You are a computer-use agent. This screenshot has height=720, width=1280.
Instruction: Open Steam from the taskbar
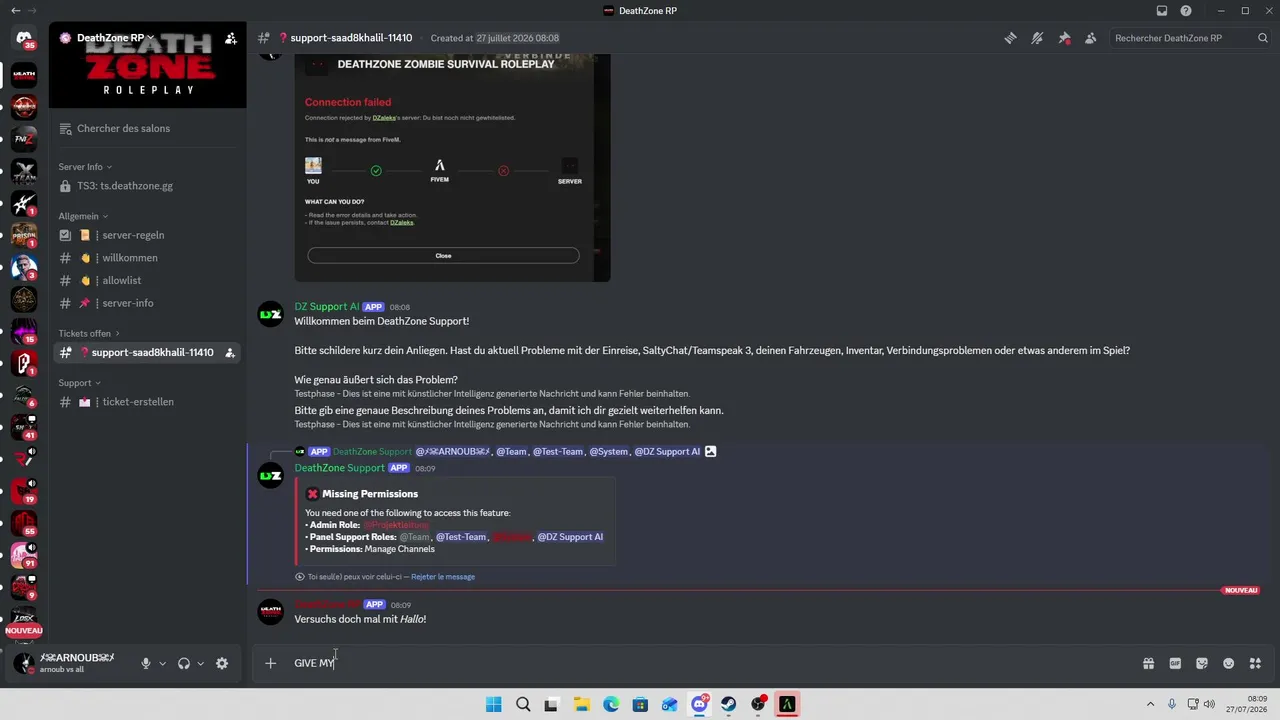coord(729,705)
